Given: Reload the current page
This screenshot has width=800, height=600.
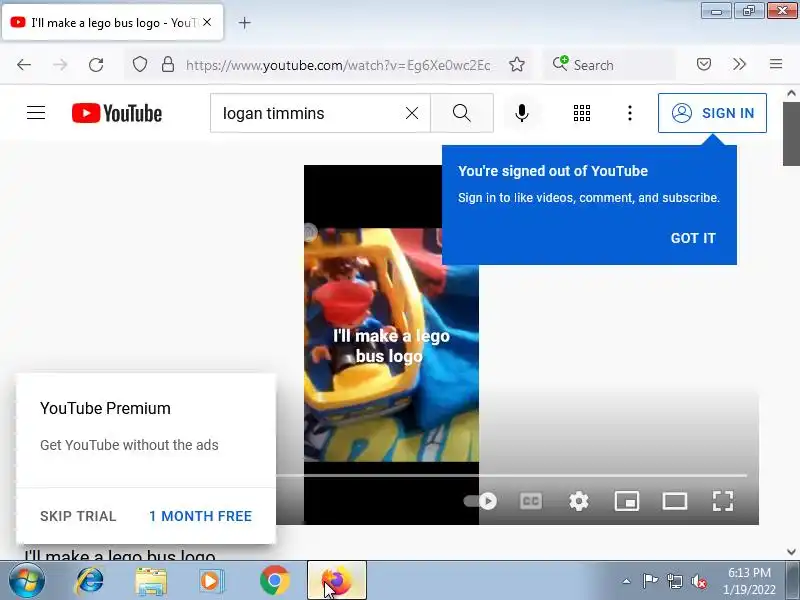Looking at the screenshot, I should pos(96,65).
